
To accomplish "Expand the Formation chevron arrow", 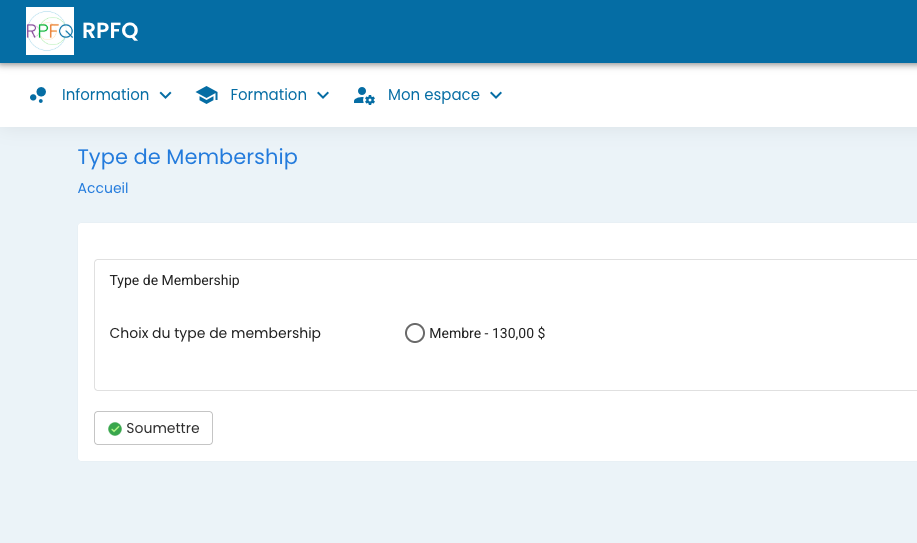I will pyautogui.click(x=323, y=95).
